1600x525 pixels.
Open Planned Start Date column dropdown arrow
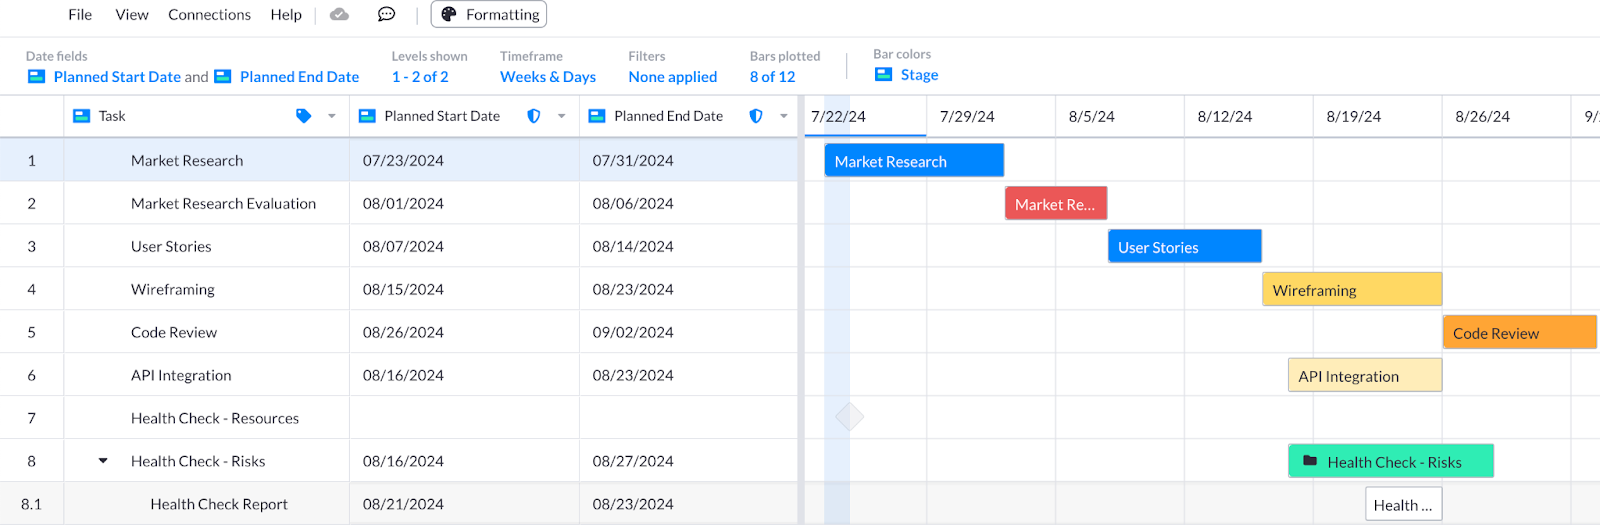(x=561, y=116)
